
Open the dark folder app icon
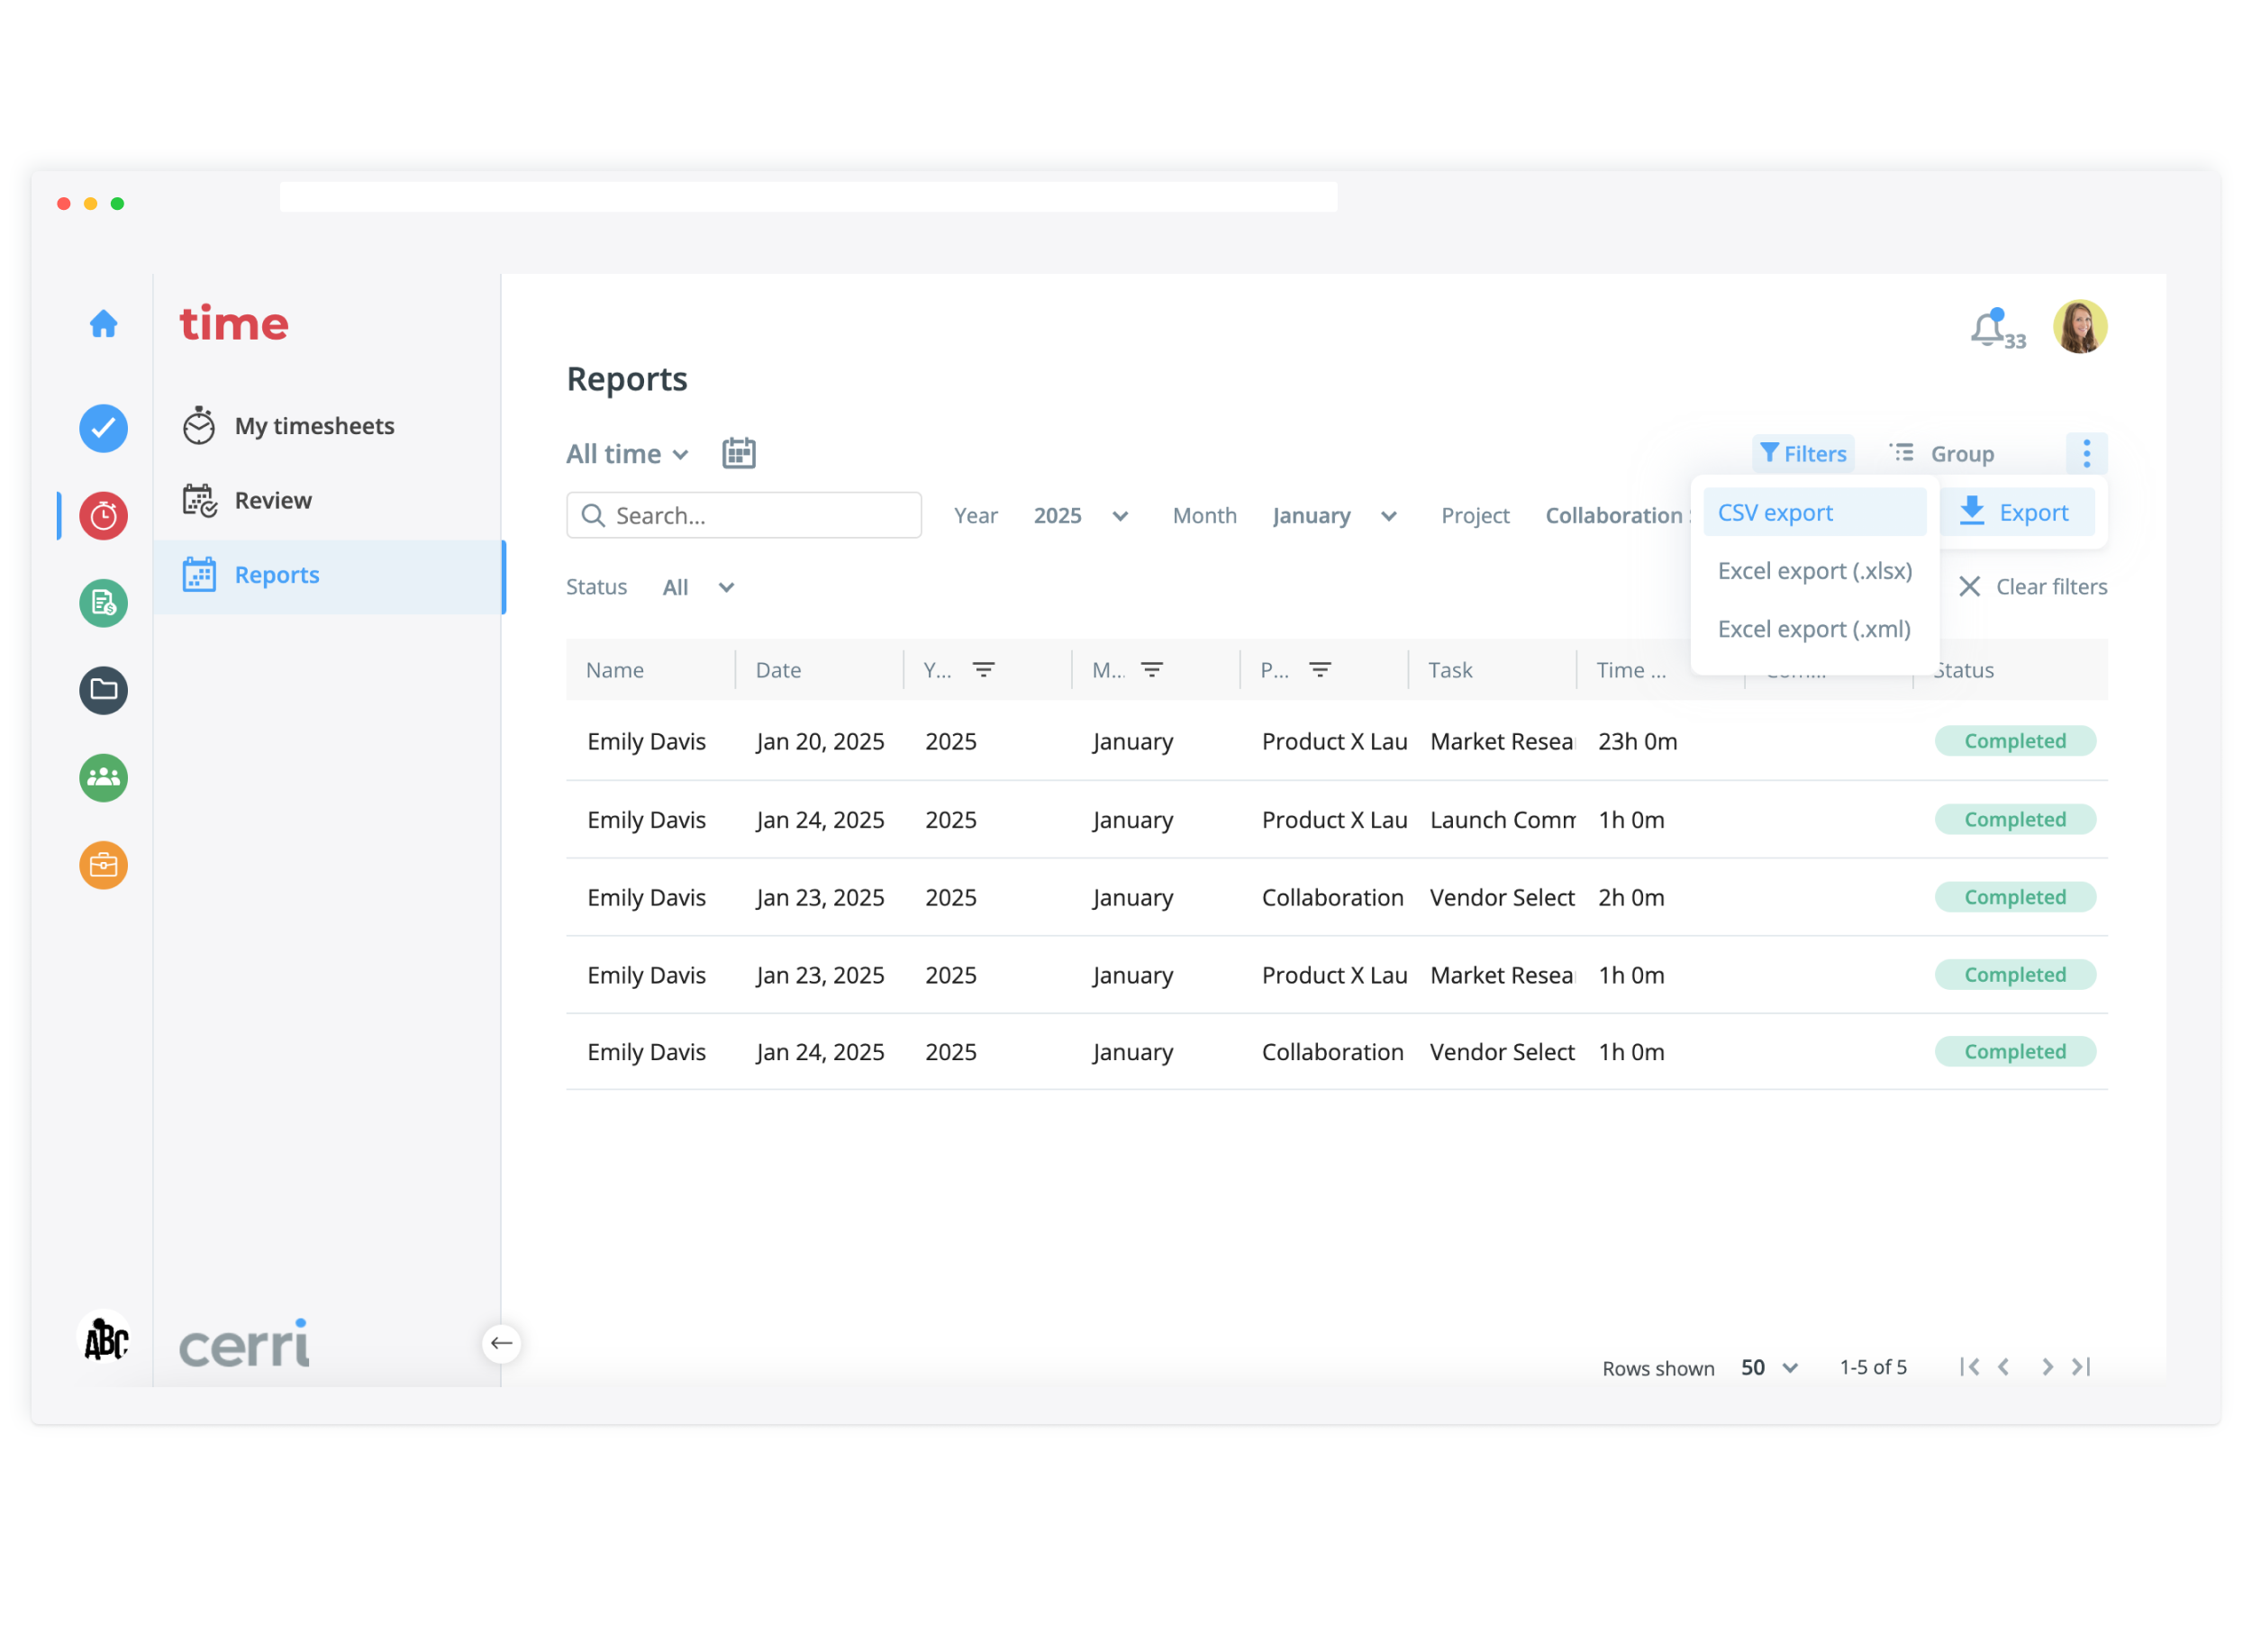pyautogui.click(x=104, y=690)
